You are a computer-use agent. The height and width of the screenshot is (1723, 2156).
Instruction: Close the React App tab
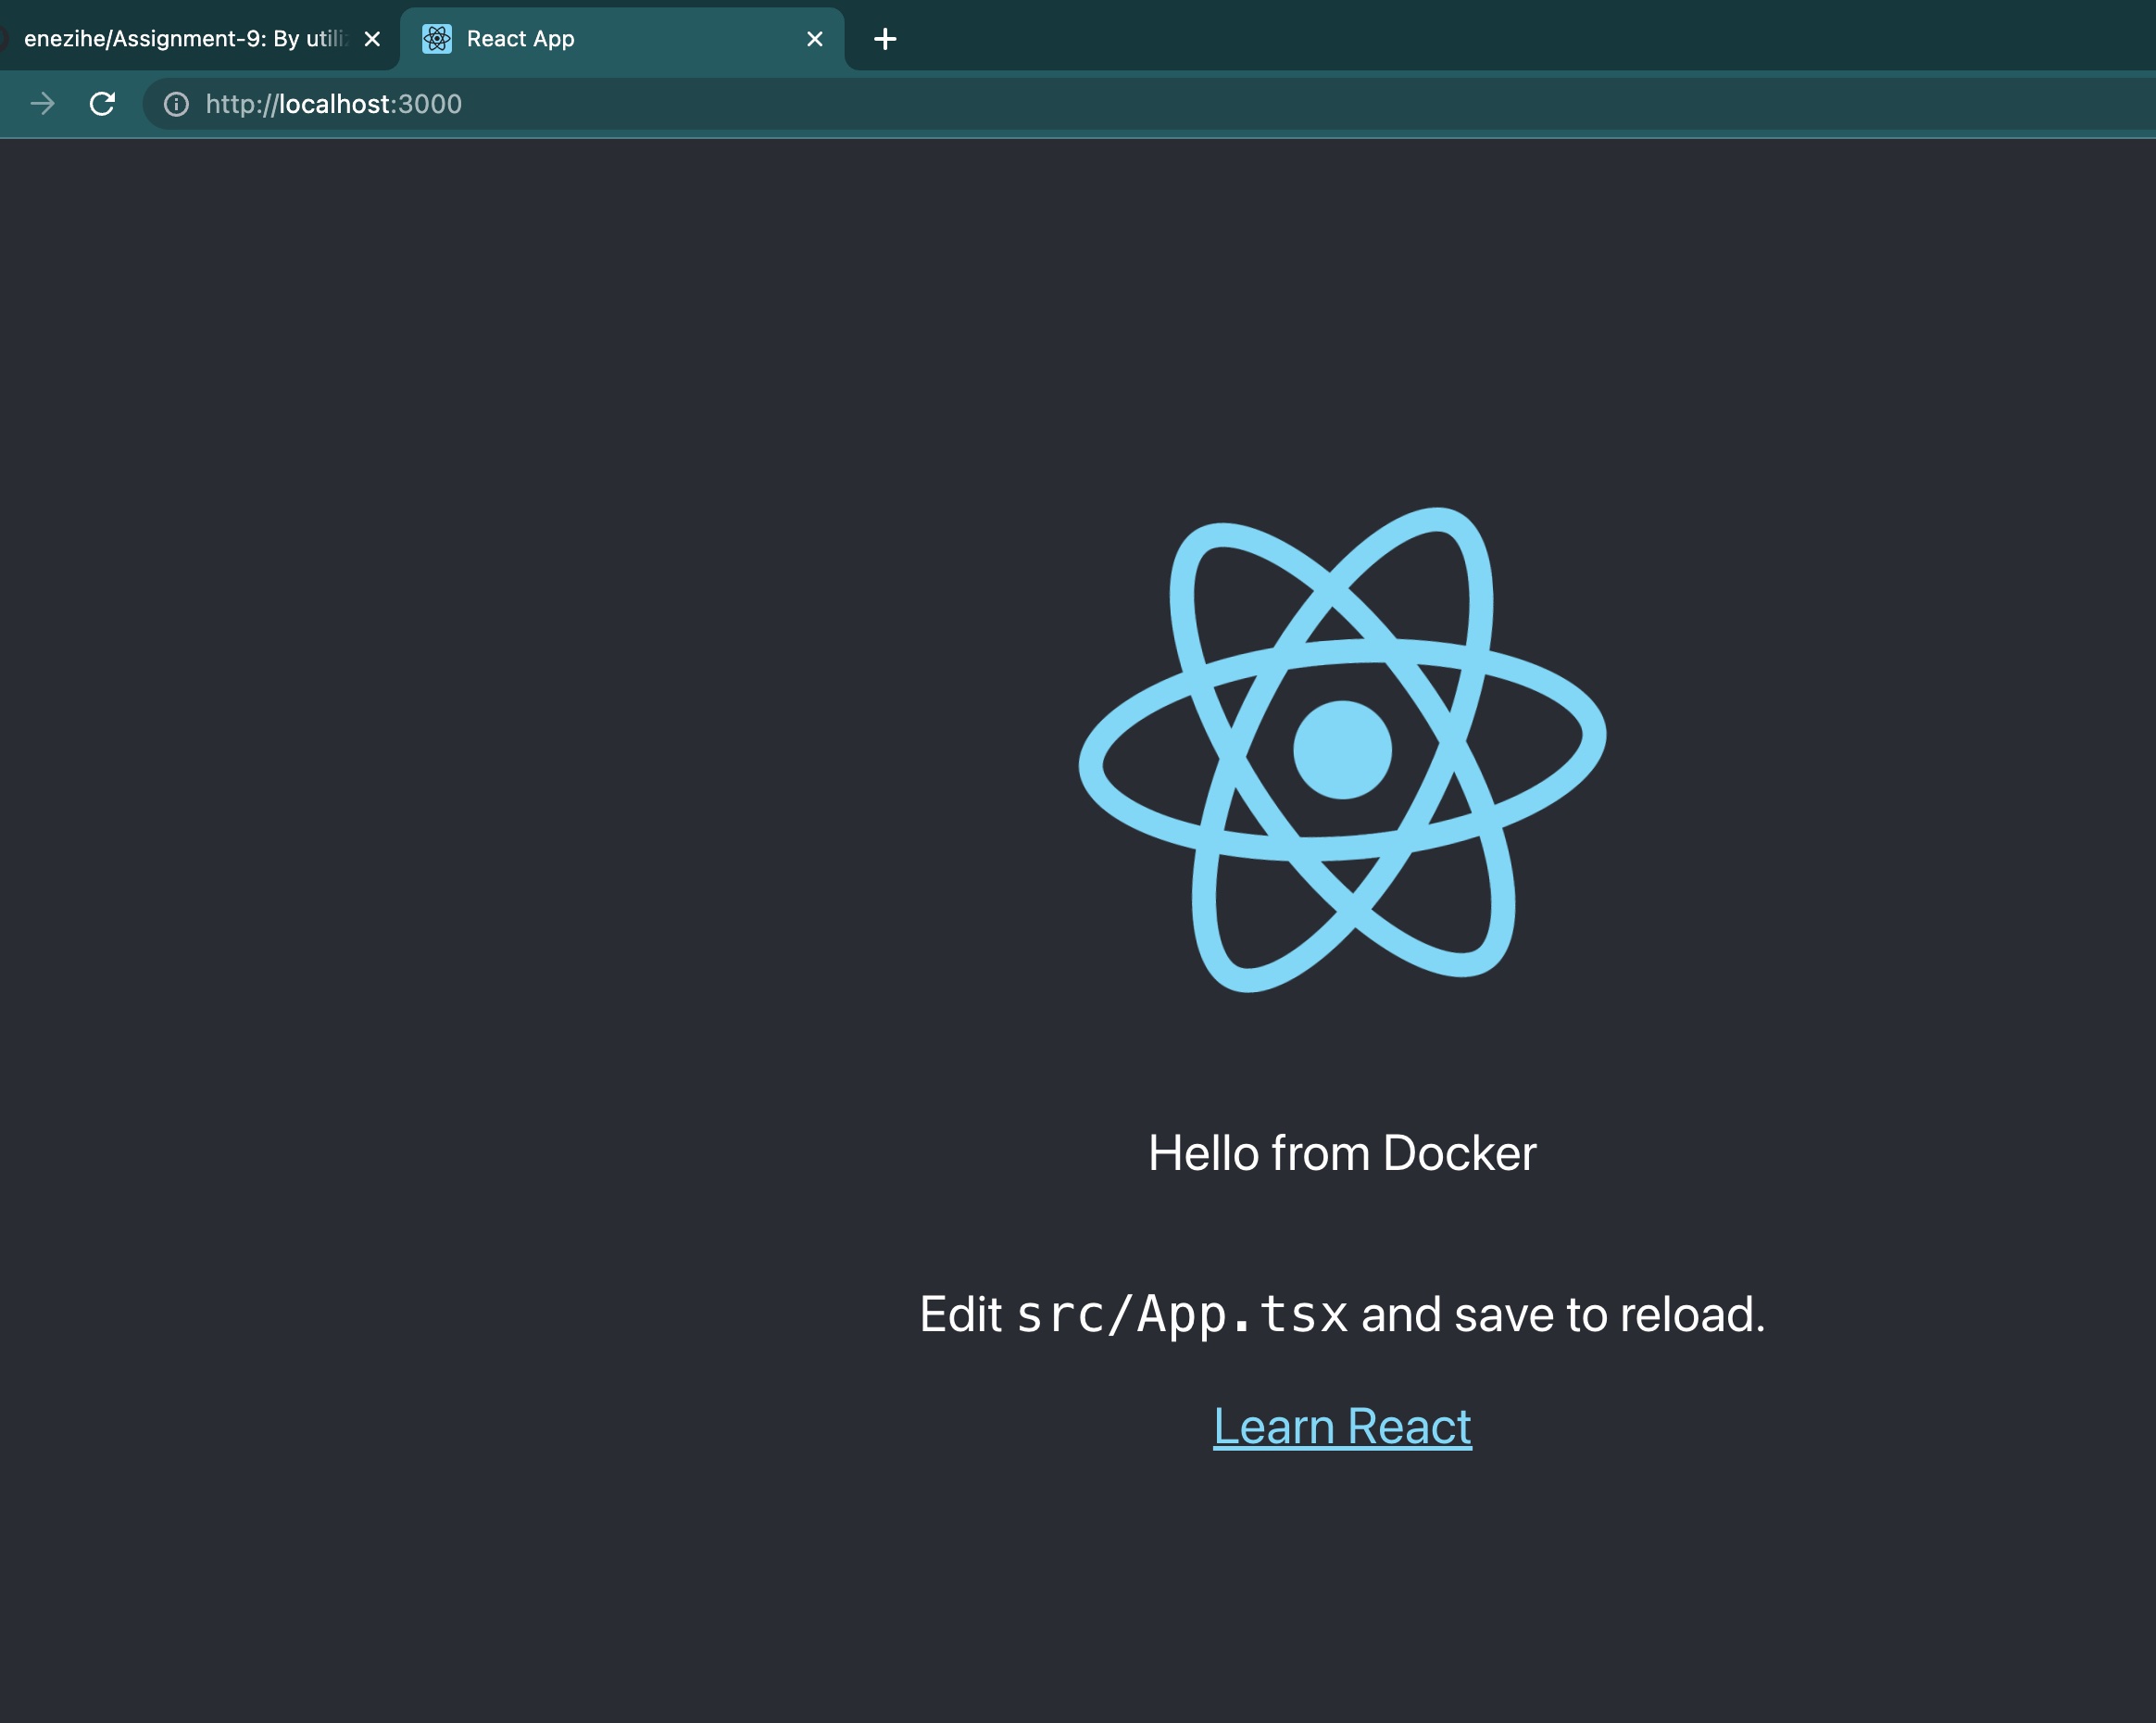point(815,39)
